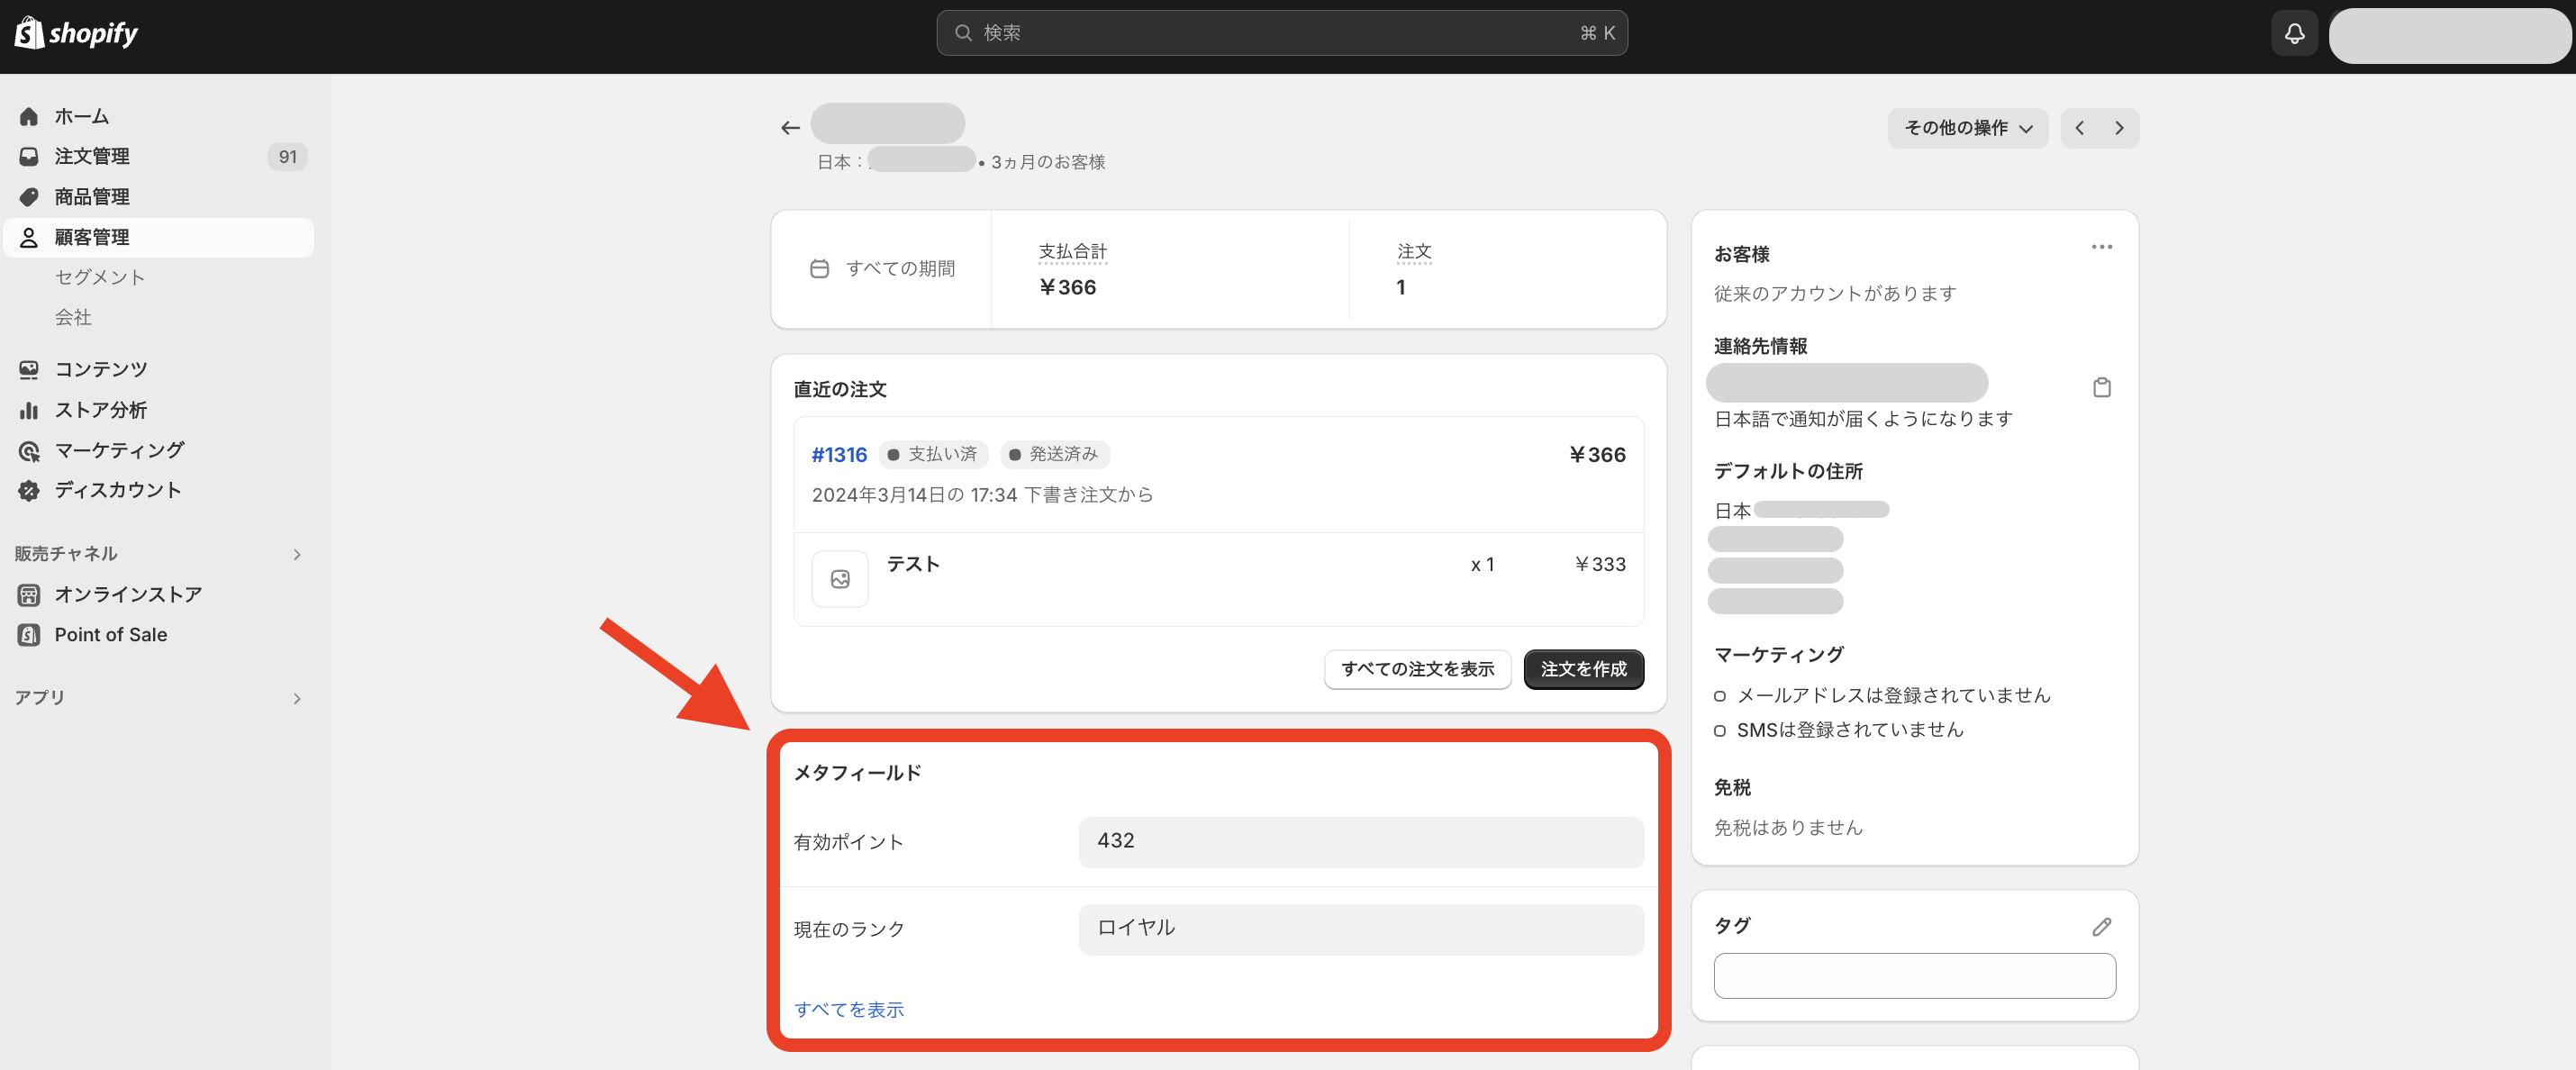
Task: Open セグメント under 顧客管理
Action: (100, 277)
